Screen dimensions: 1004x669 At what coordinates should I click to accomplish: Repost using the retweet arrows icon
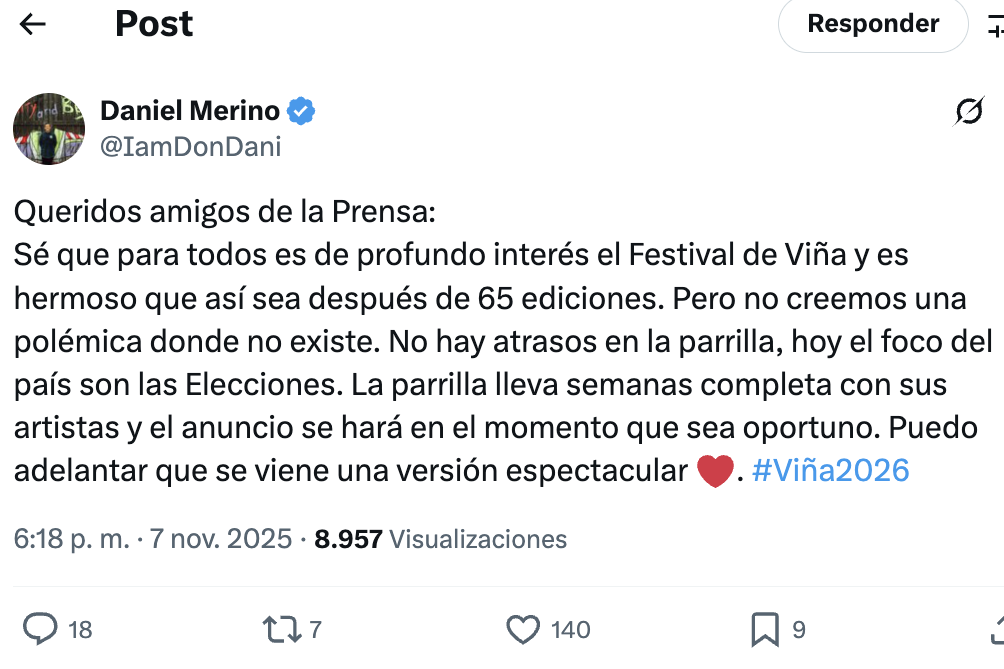click(x=280, y=630)
